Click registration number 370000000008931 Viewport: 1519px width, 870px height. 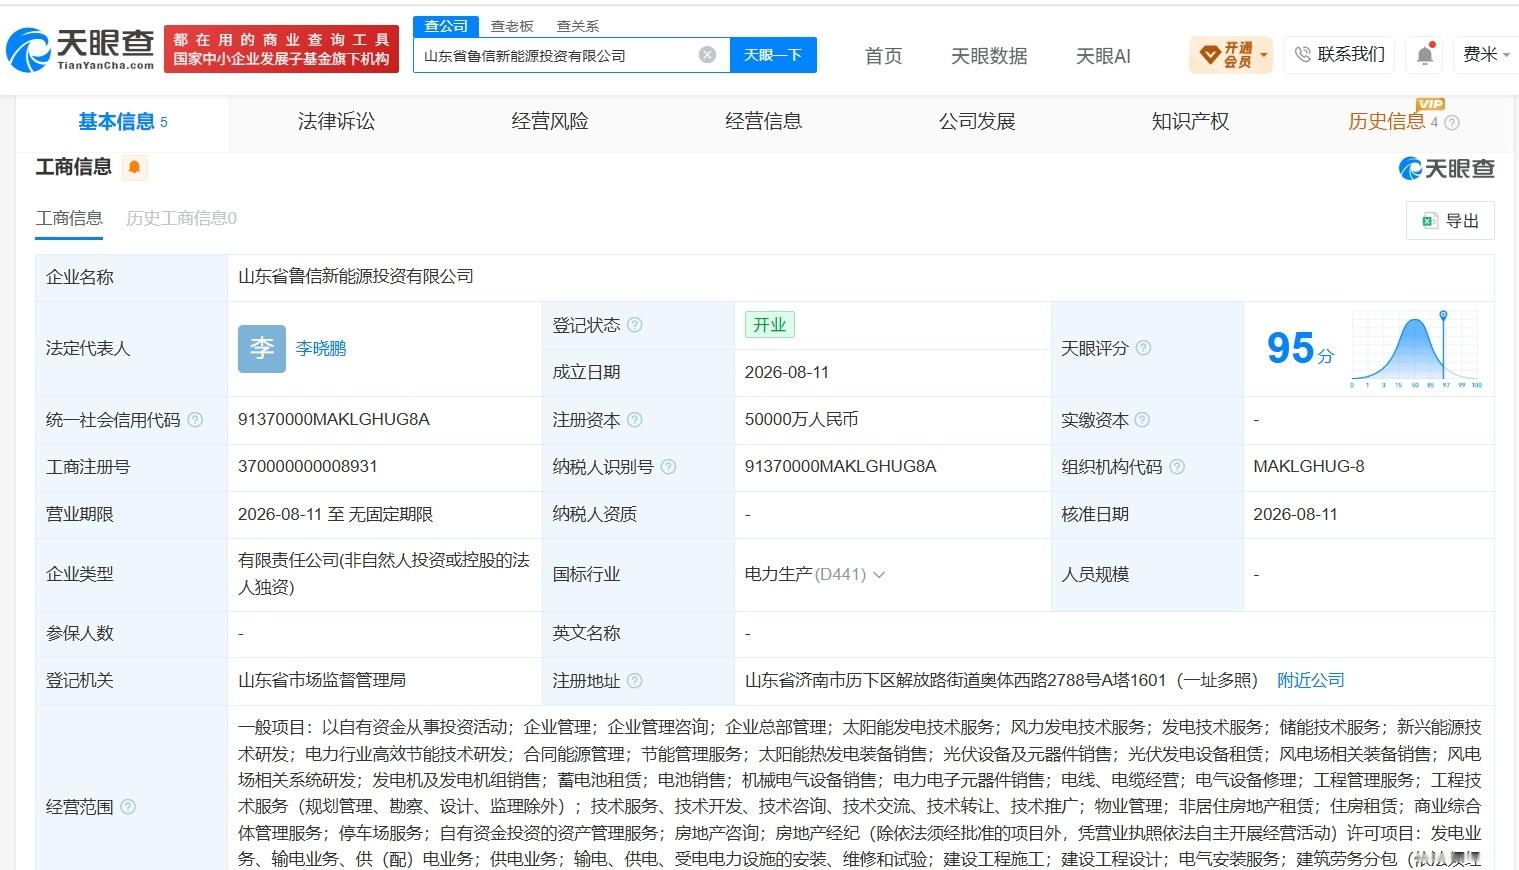pyautogui.click(x=308, y=466)
